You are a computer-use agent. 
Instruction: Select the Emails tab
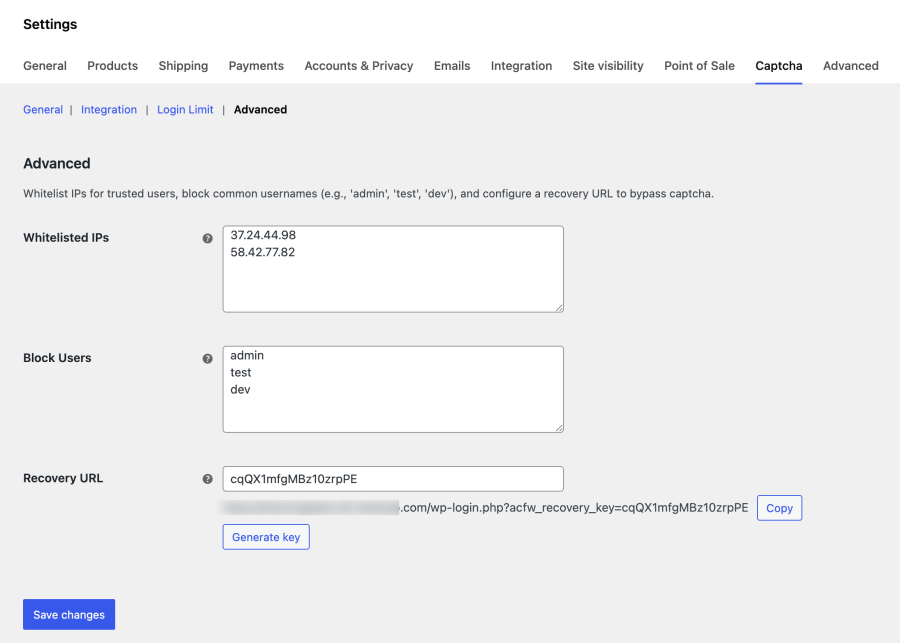point(452,66)
